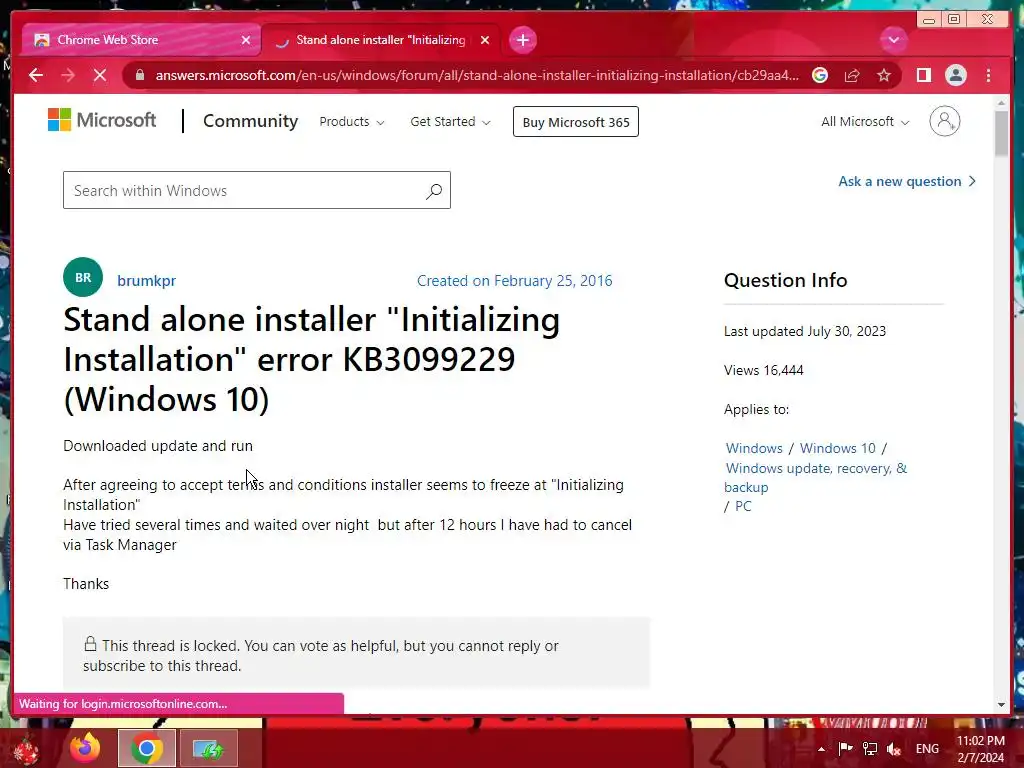Image resolution: width=1024 pixels, height=768 pixels.
Task: Close the Chrome Web Store tab
Action: (x=246, y=40)
